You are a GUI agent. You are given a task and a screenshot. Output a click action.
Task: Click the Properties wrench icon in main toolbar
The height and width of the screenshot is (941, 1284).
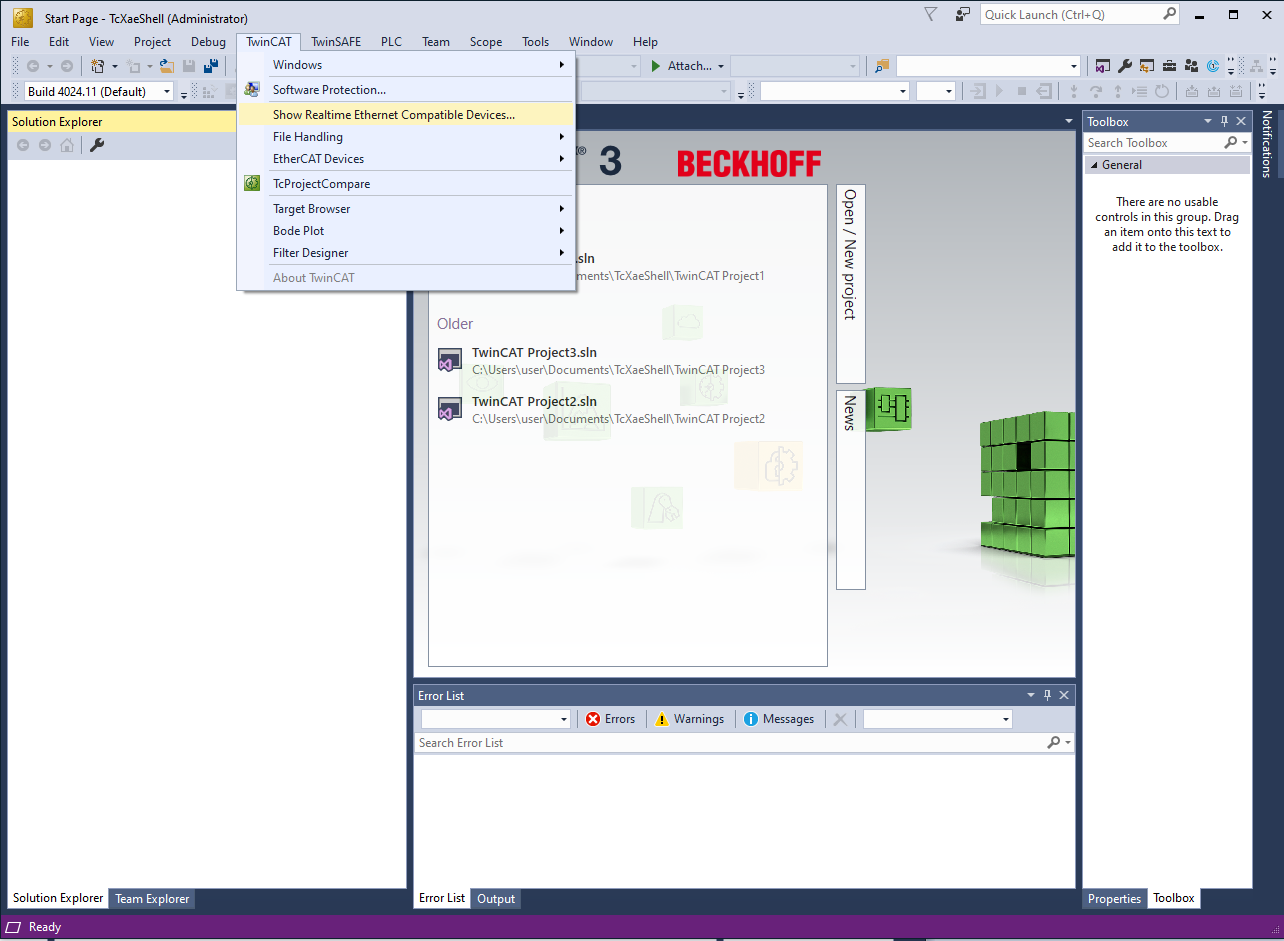1125,66
